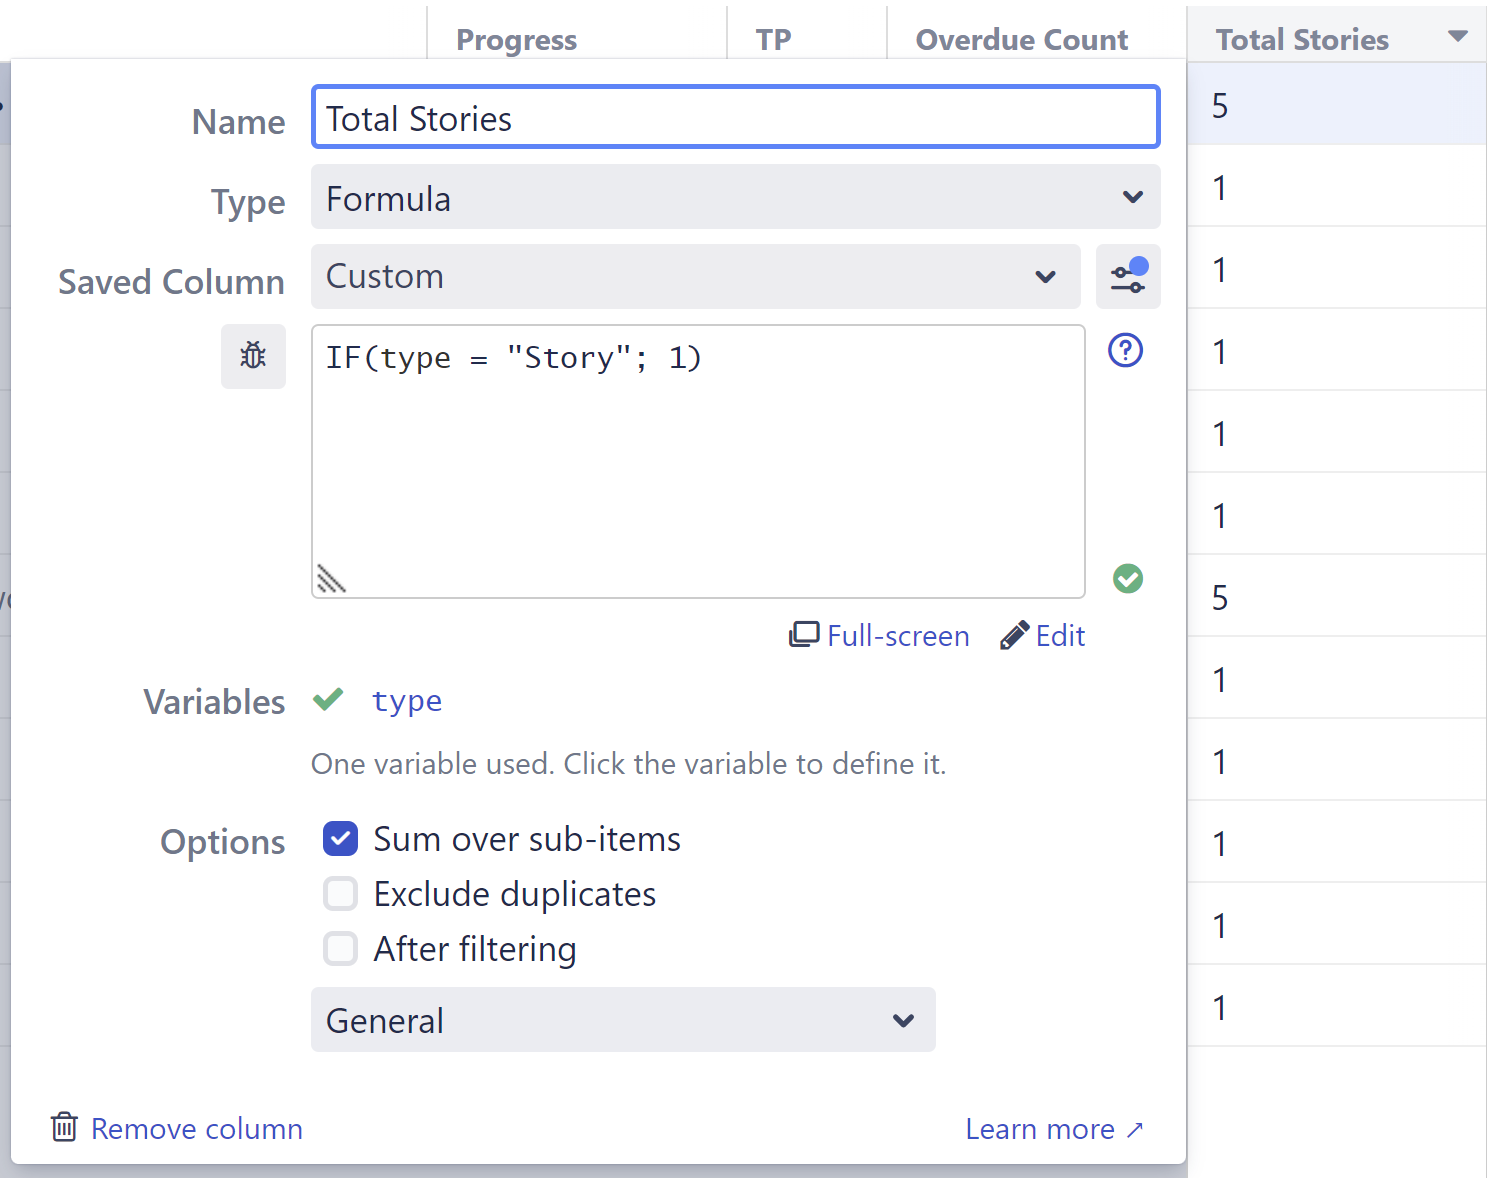1487x1178 pixels.
Task: Expand the Saved Column Custom dropdown
Action: click(695, 277)
